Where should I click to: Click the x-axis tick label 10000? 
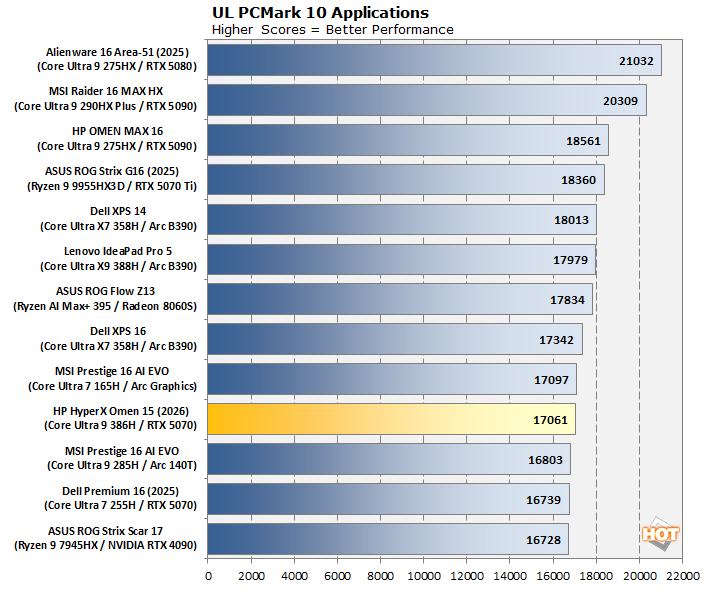424,576
